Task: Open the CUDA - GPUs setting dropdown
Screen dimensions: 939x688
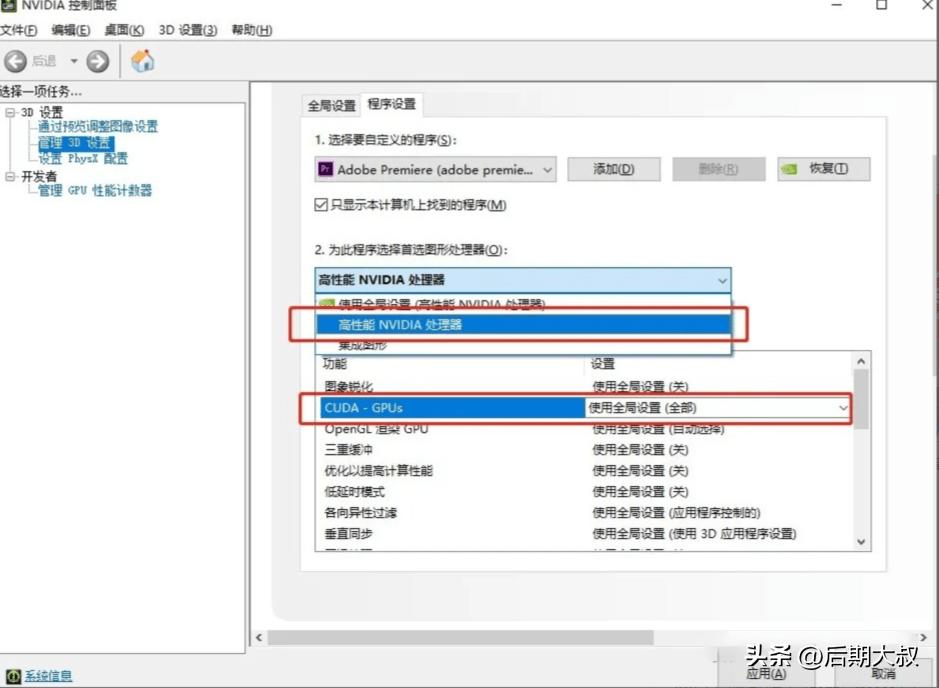Action: coord(842,408)
